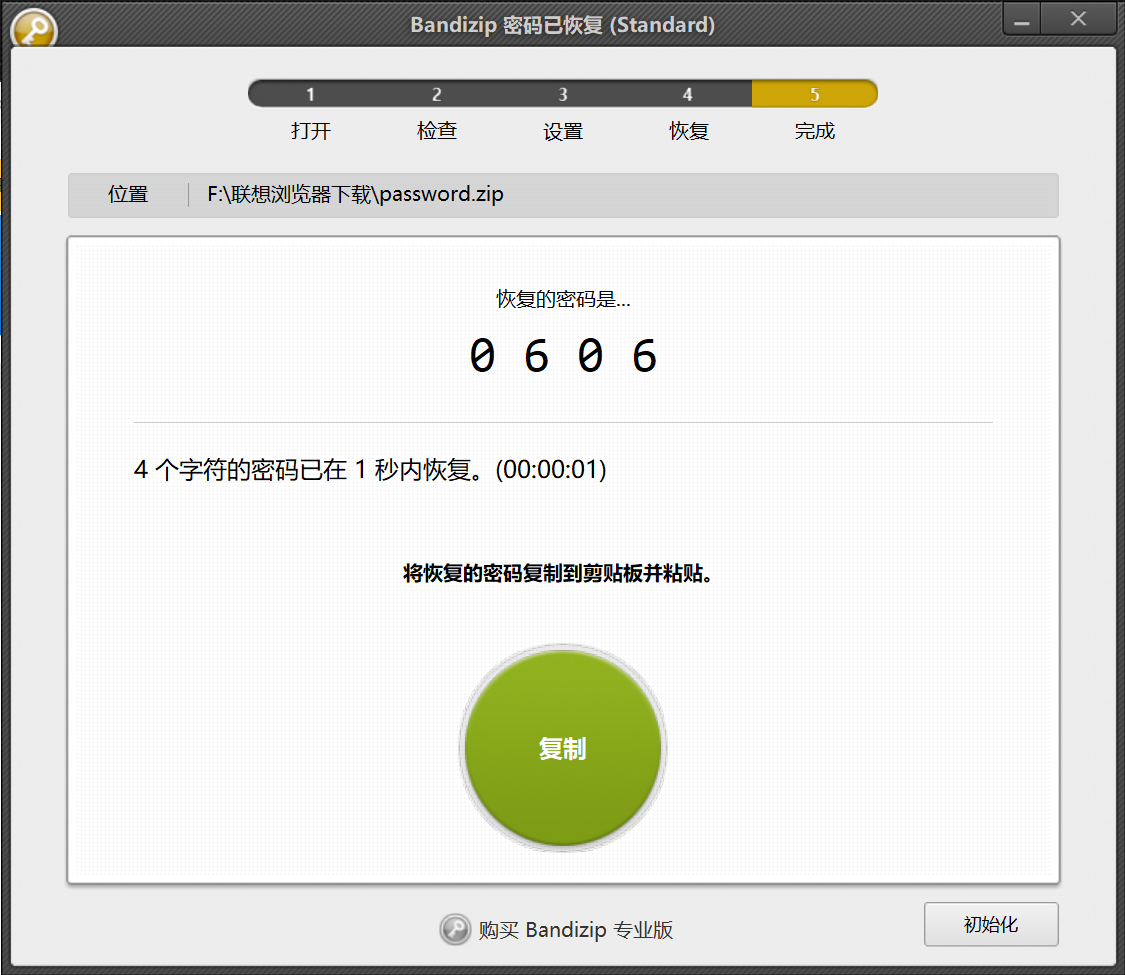Click the window title Bandizip 密码已恢复 (Standard)
The width and height of the screenshot is (1125, 975).
[x=562, y=25]
